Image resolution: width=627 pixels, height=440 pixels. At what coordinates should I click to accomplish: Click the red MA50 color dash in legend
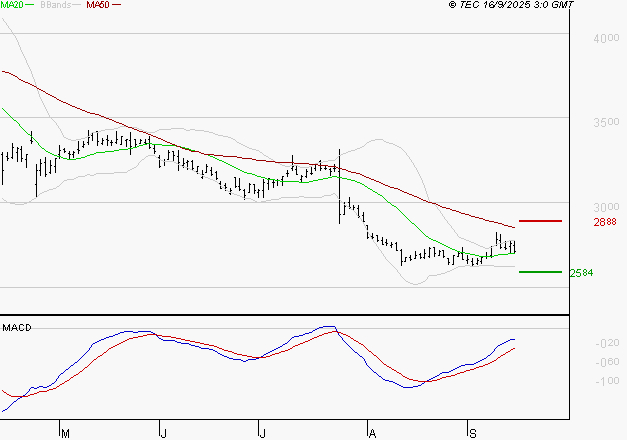pos(117,6)
